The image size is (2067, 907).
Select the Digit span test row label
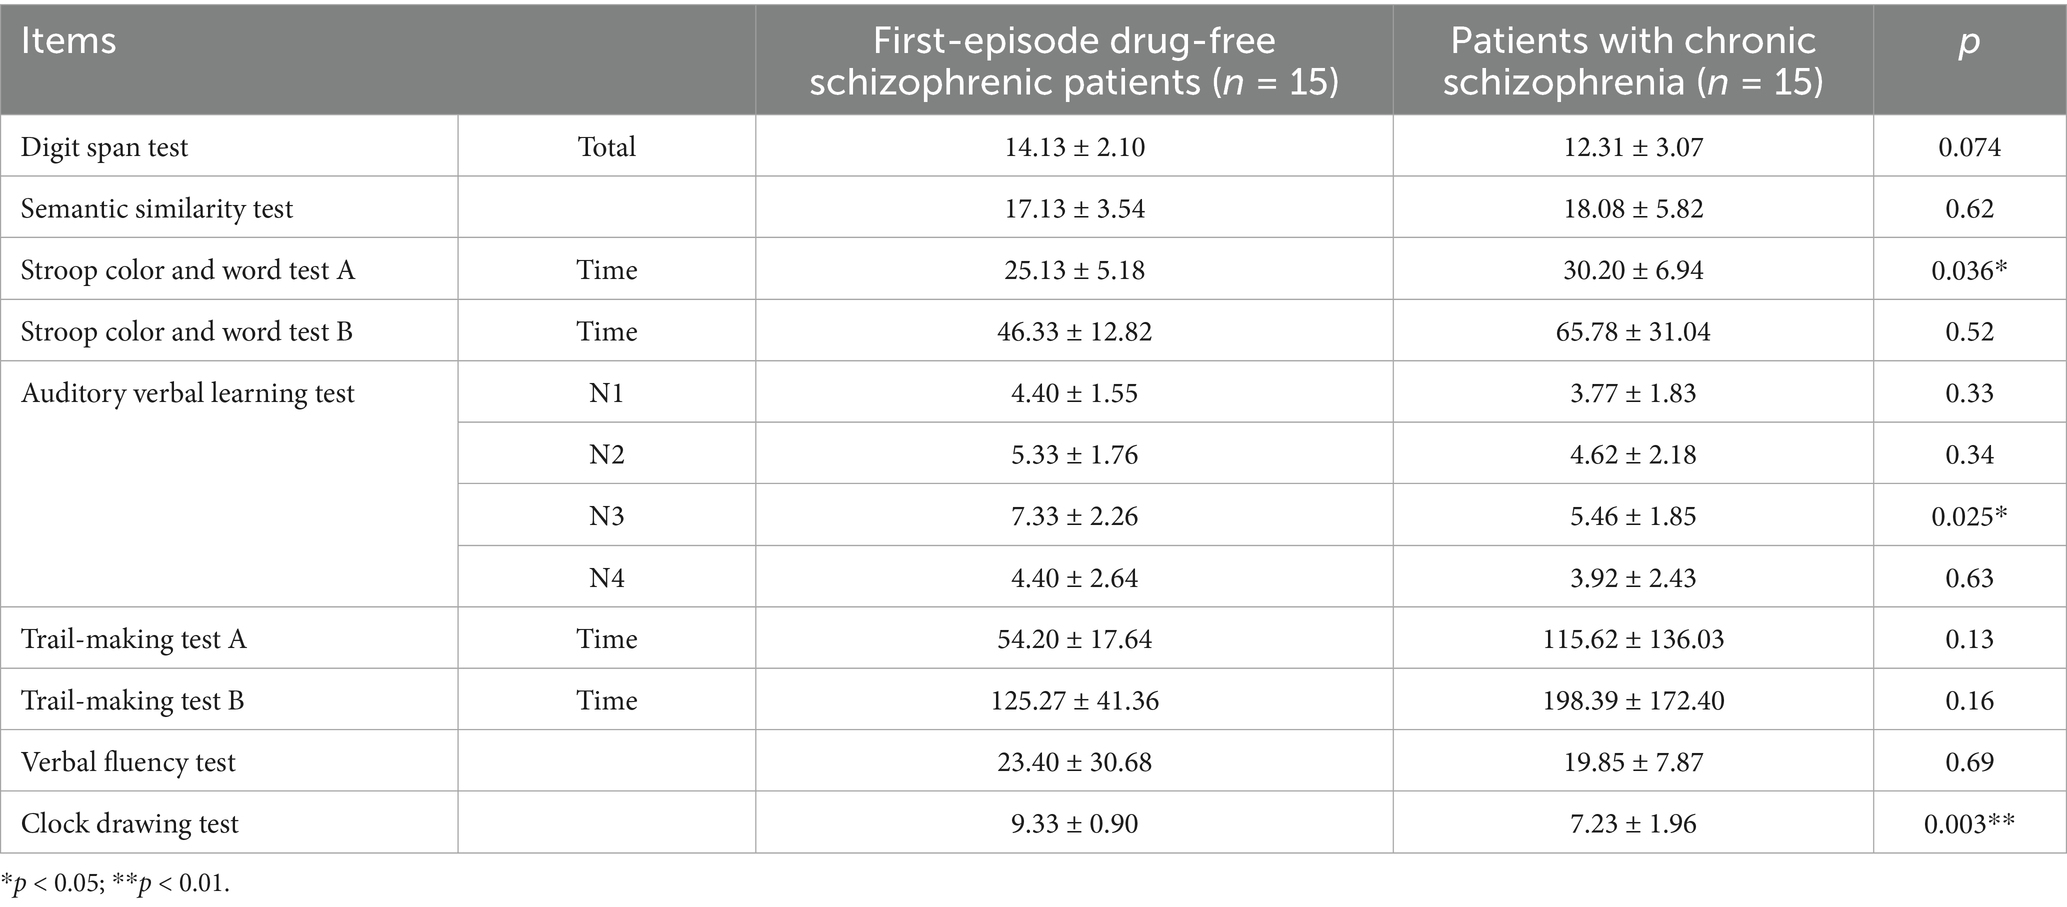pos(105,148)
